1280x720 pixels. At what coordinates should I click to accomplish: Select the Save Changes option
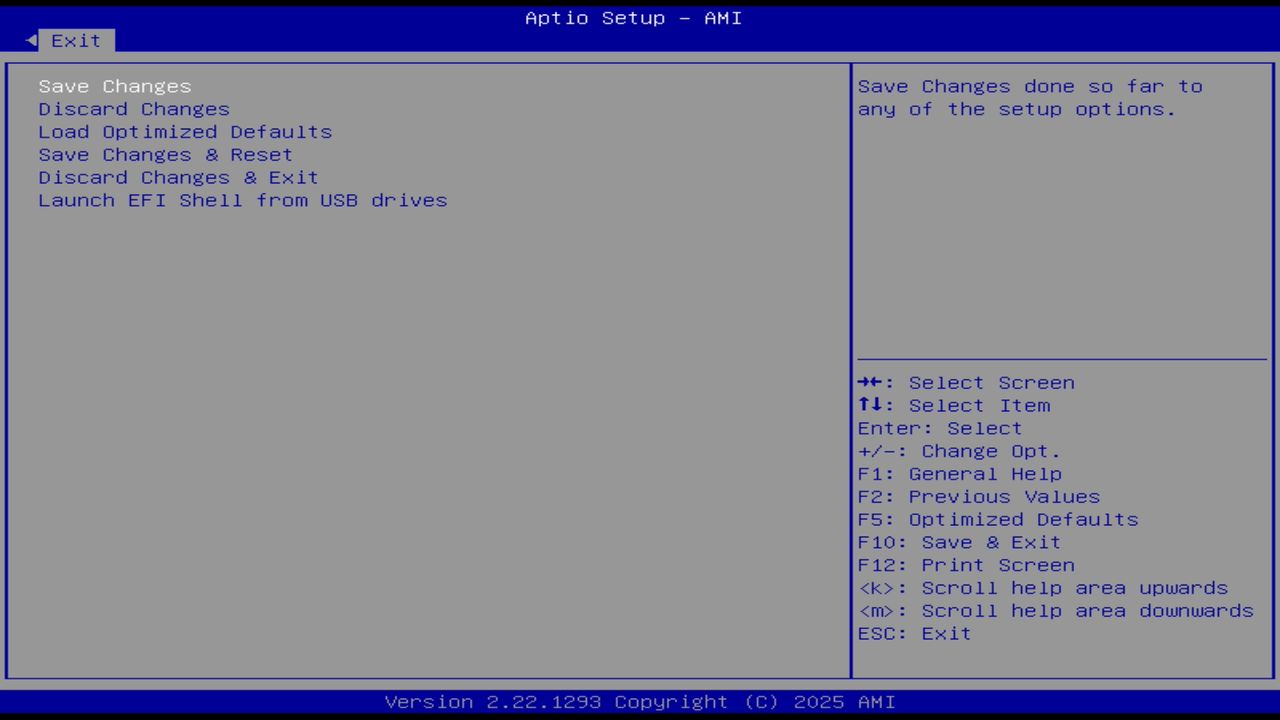pyautogui.click(x=114, y=86)
